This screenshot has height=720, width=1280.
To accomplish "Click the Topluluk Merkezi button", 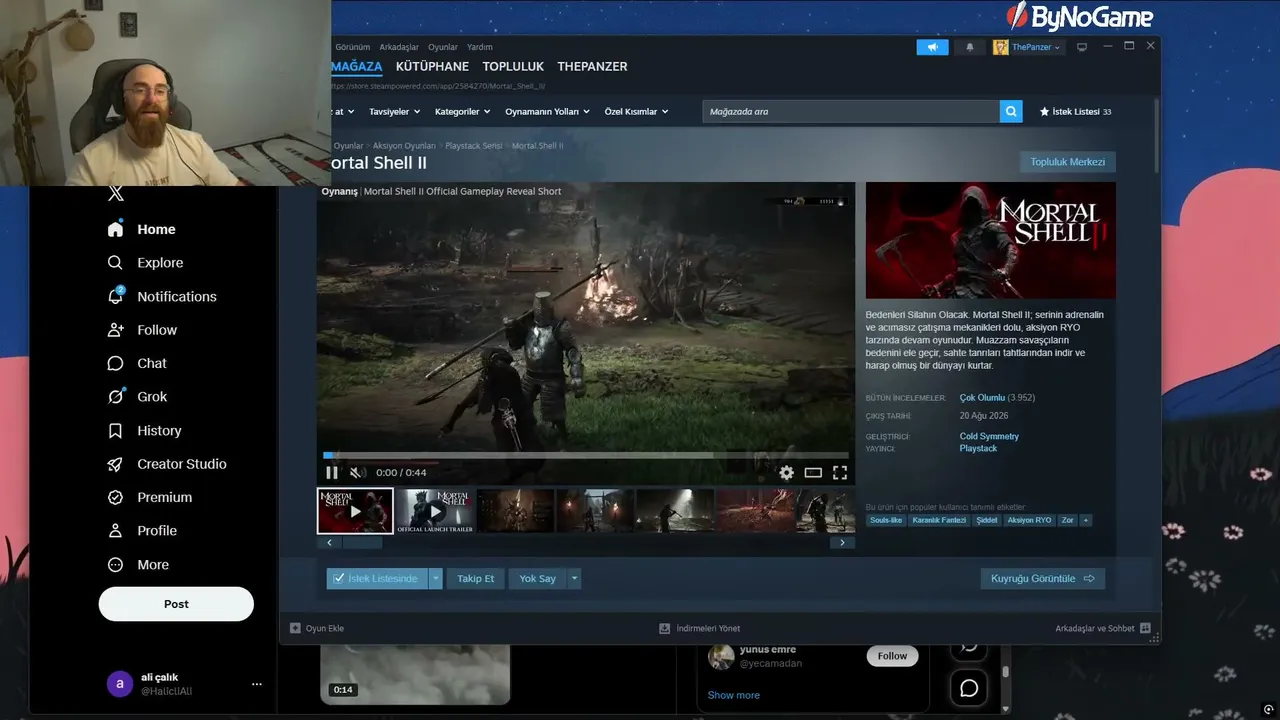I will pos(1068,162).
